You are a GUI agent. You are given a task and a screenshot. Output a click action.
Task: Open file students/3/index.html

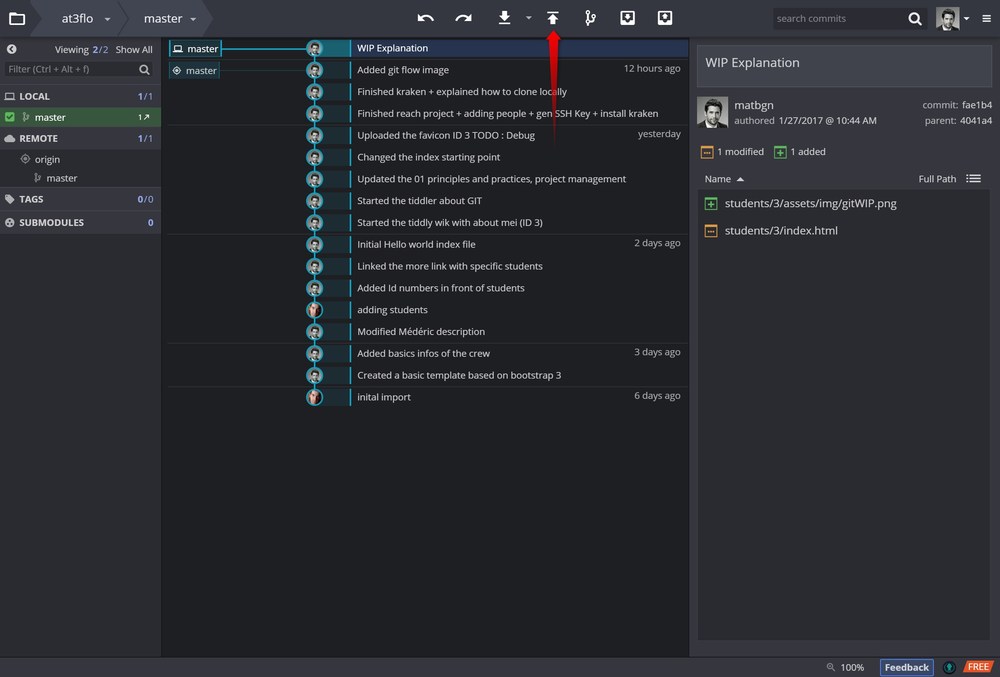(781, 231)
